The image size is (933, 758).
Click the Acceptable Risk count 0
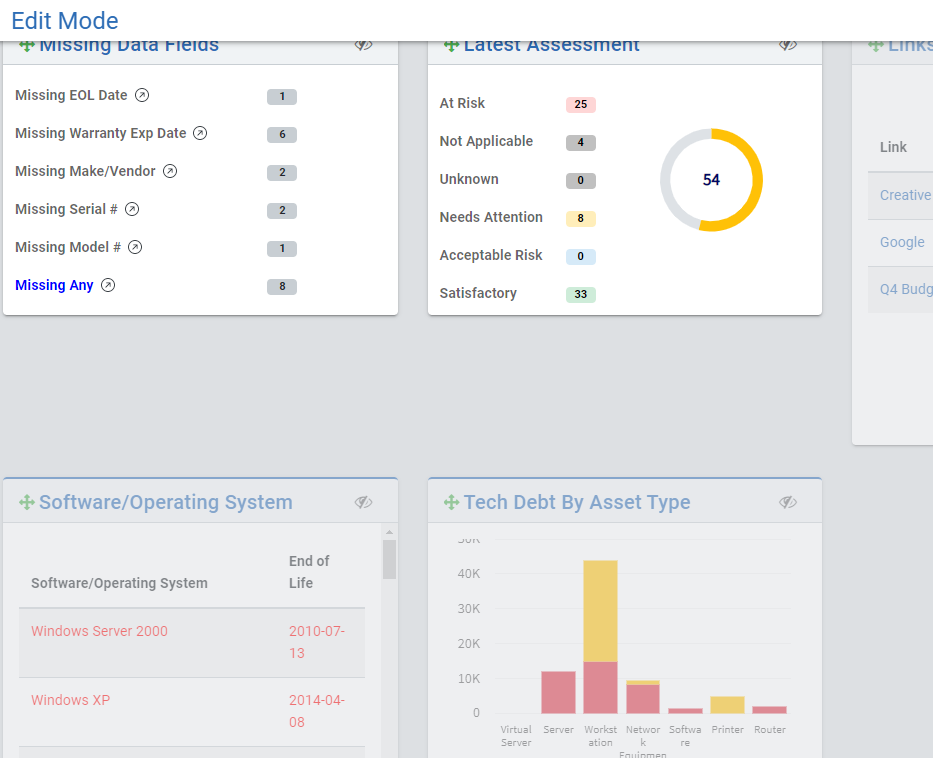coord(581,257)
